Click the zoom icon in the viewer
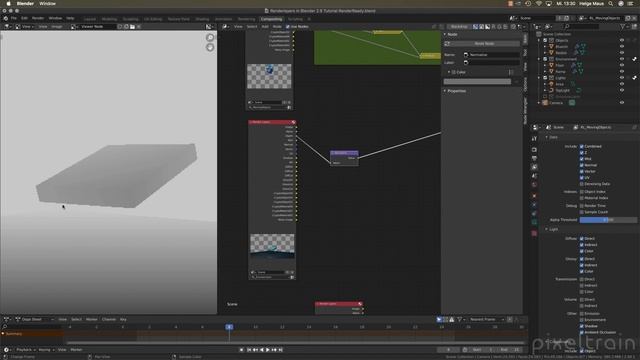Image resolution: width=640 pixels, height=360 pixels. click(x=210, y=38)
